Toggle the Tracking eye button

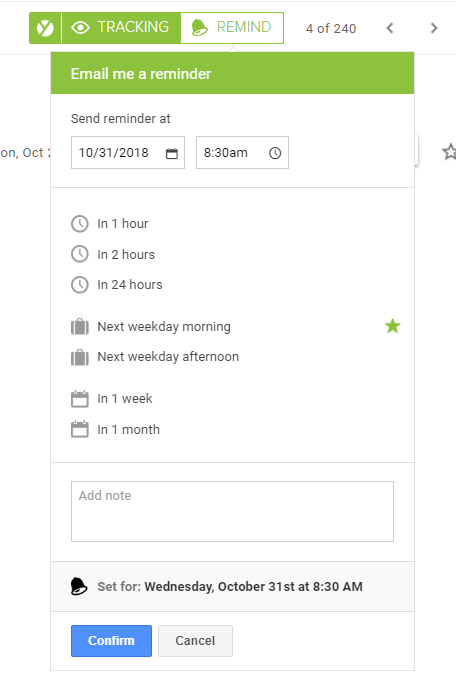121,28
